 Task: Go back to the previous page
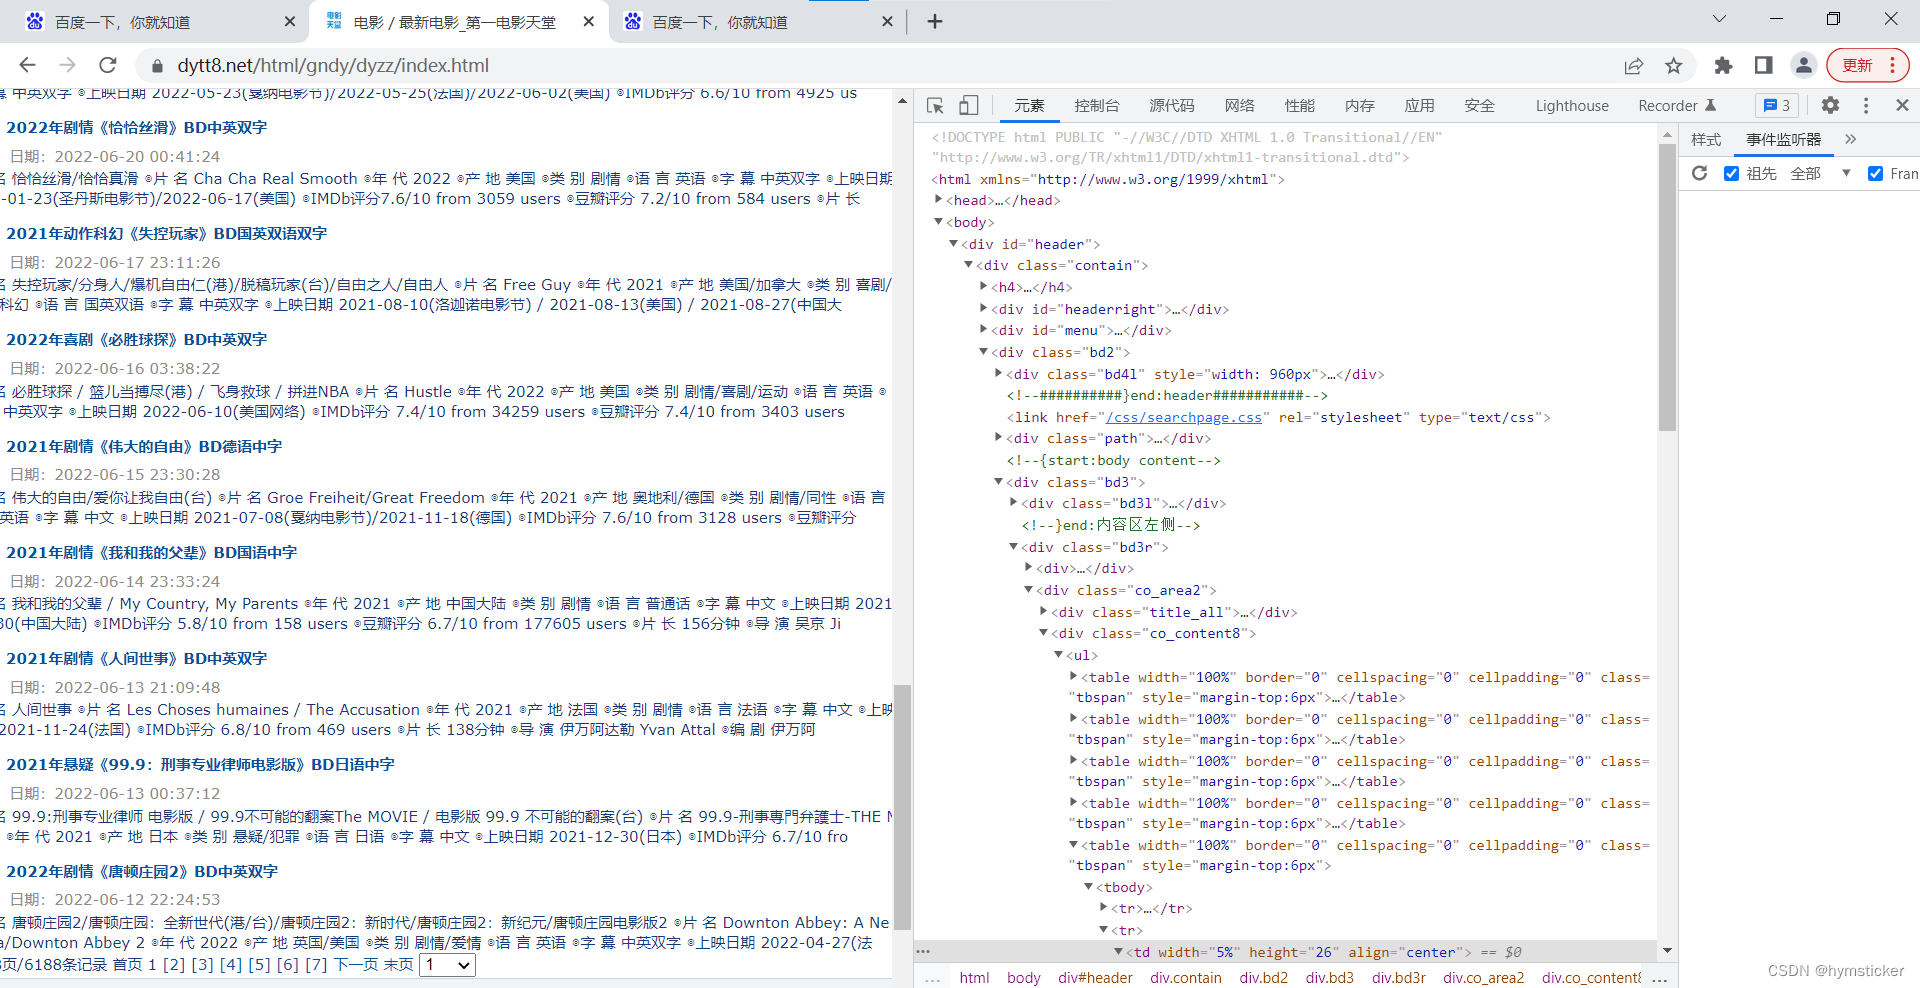27,65
